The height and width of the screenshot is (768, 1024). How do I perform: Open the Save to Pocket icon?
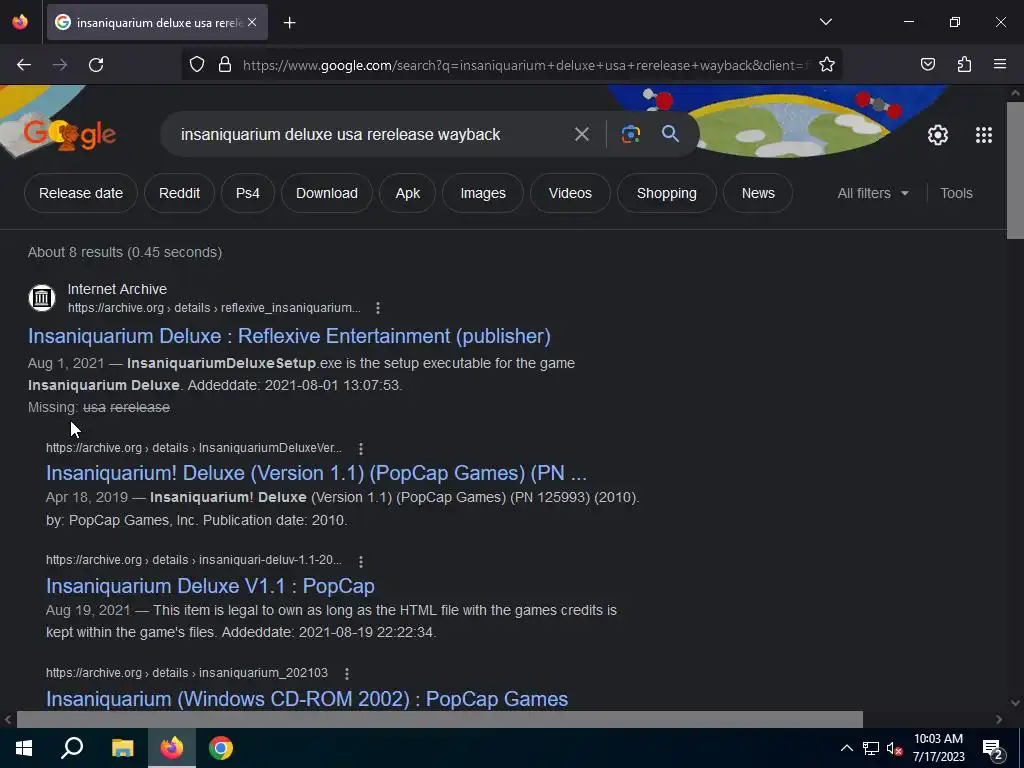[927, 65]
